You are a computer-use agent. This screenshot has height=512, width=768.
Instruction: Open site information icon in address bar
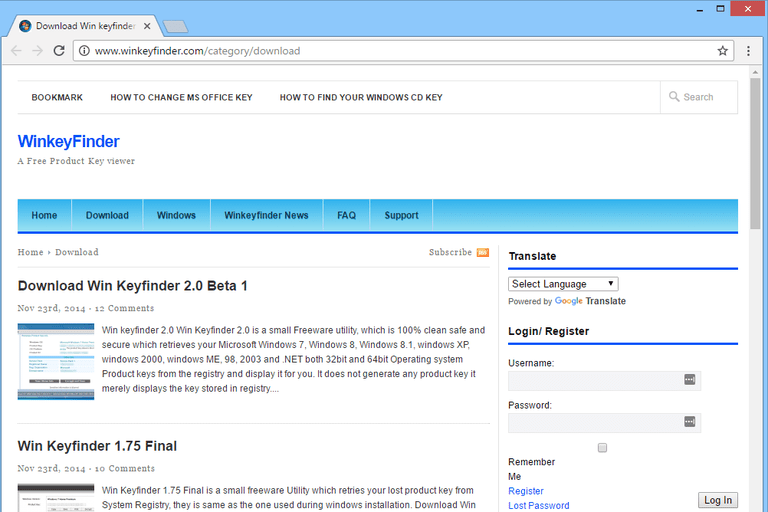coord(84,51)
